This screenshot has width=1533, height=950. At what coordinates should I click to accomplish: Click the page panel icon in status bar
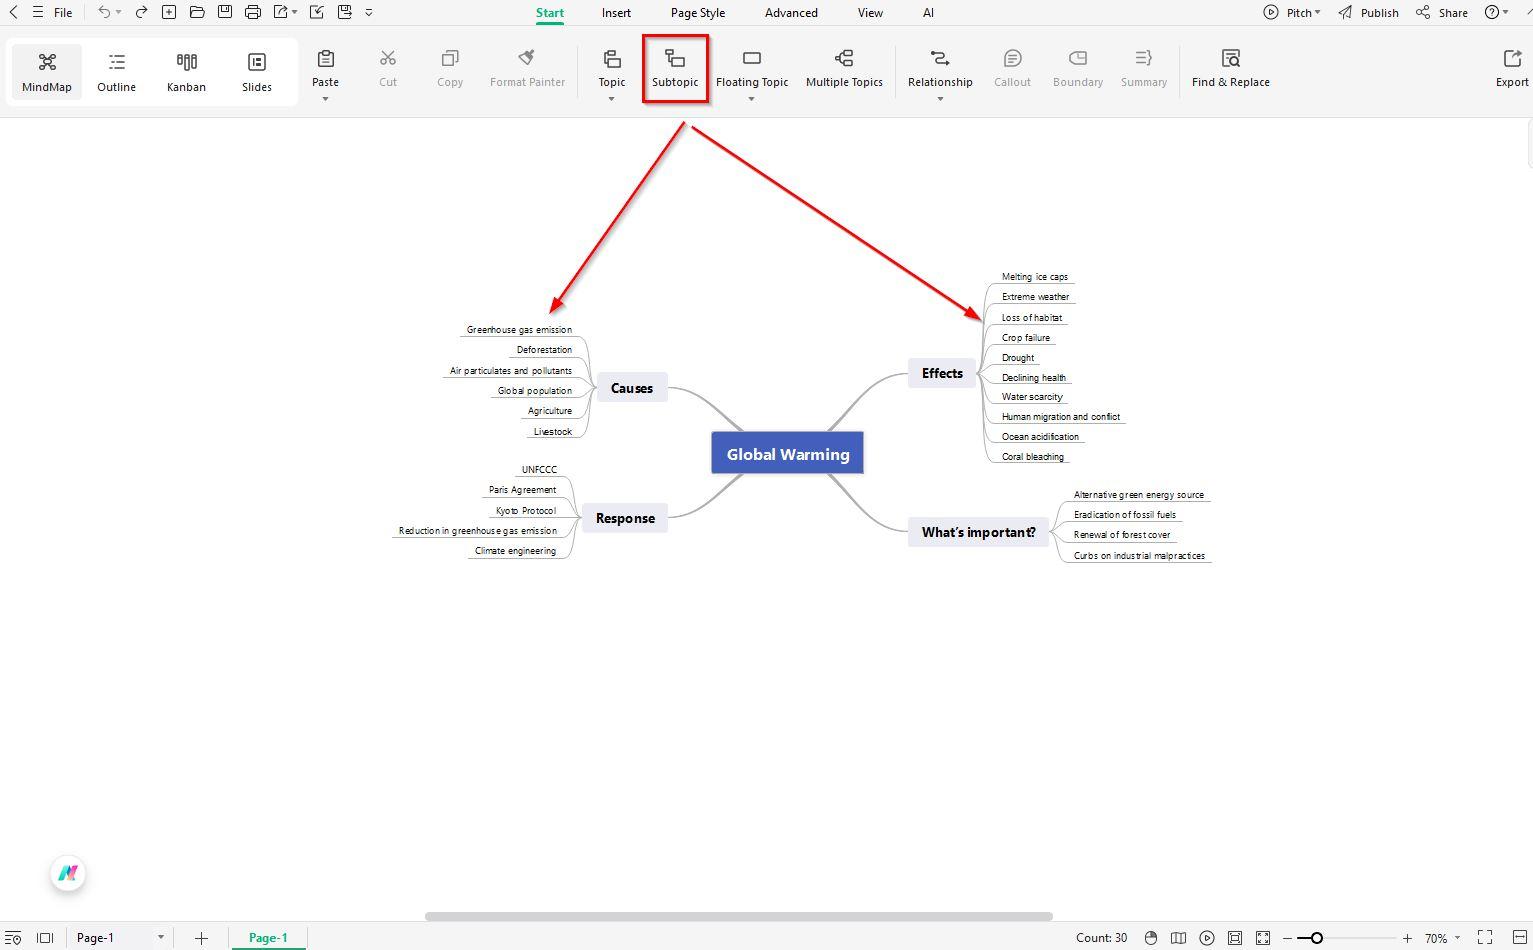coord(45,938)
